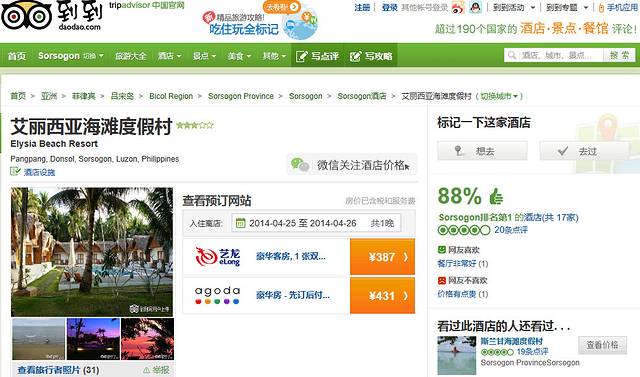Click the search input field
640x377 pixels.
[554, 55]
